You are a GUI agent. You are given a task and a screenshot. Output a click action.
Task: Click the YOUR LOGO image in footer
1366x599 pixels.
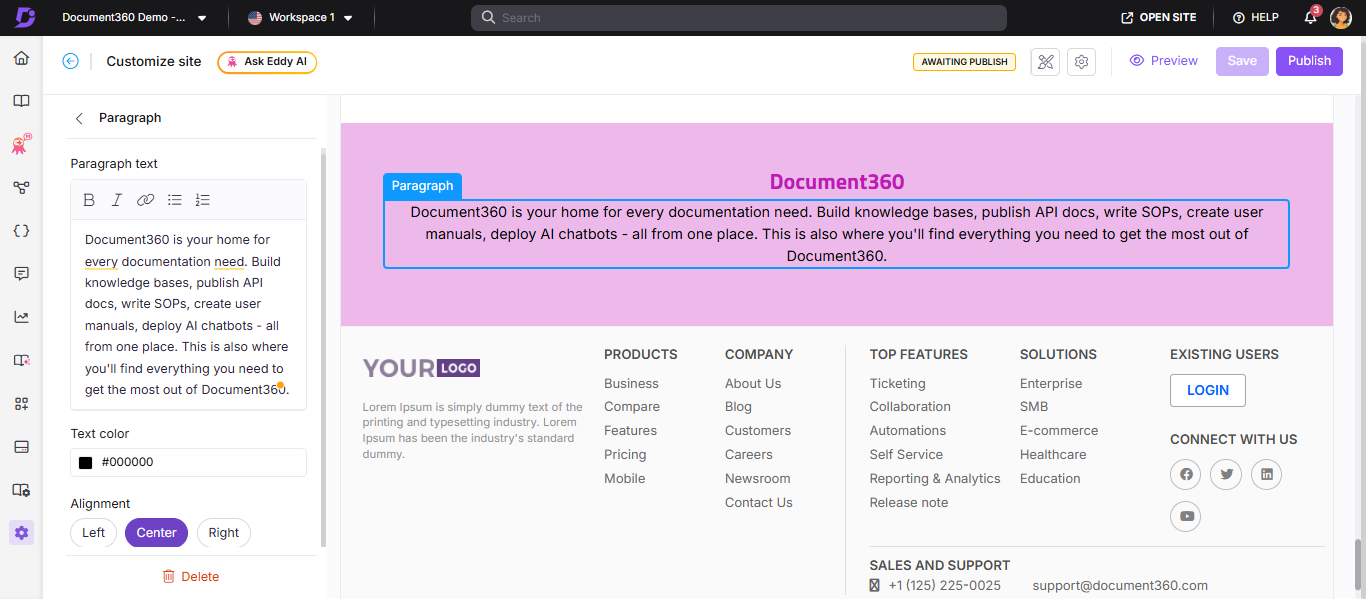click(x=421, y=368)
